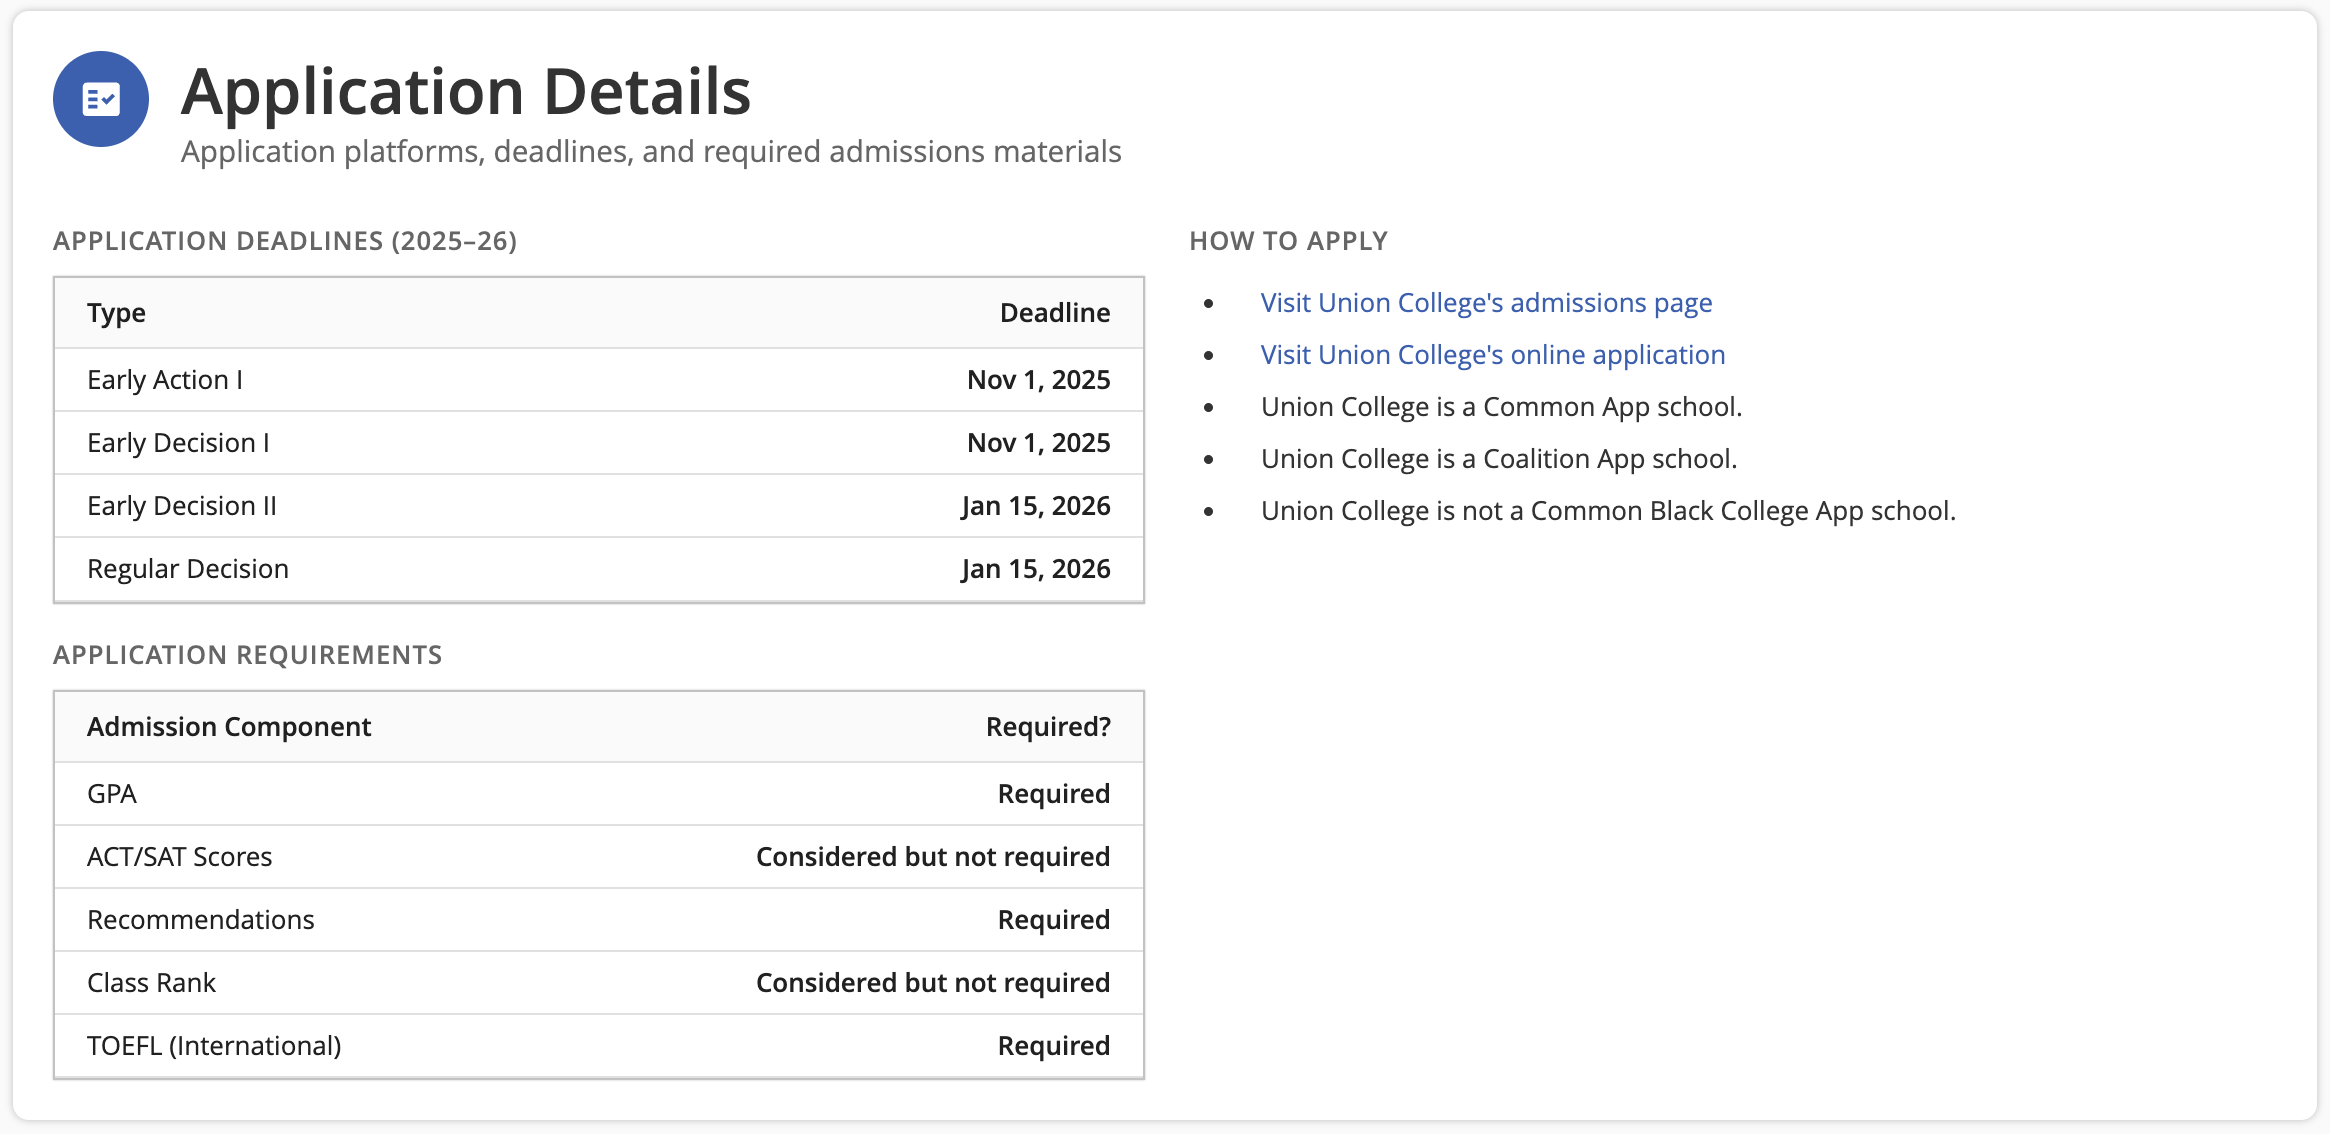Screen dimensions: 2330x1134
Task: Click the Early Decision I deadline date
Action: (x=1039, y=443)
